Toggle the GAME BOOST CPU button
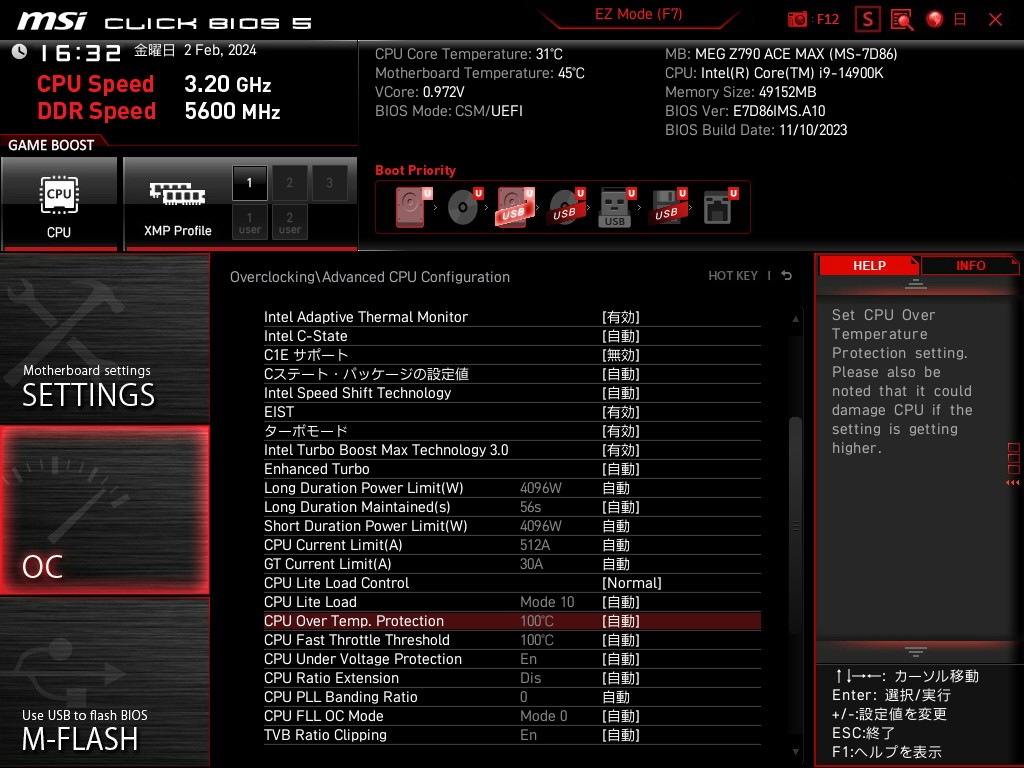 coord(59,203)
